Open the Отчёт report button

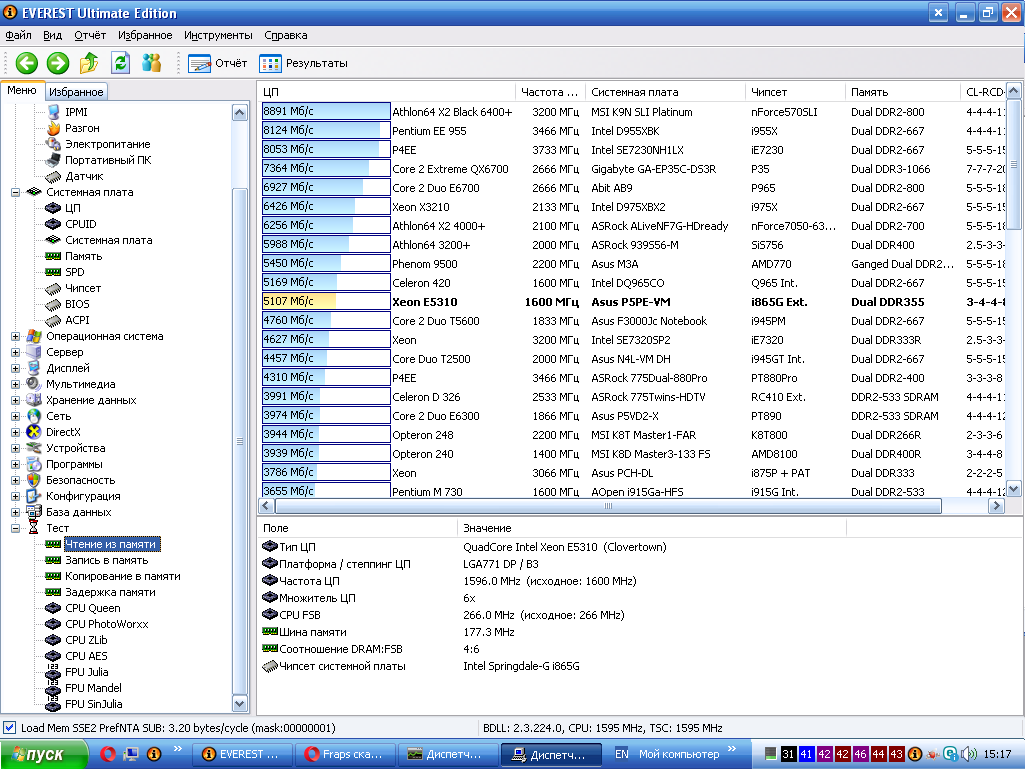(218, 63)
